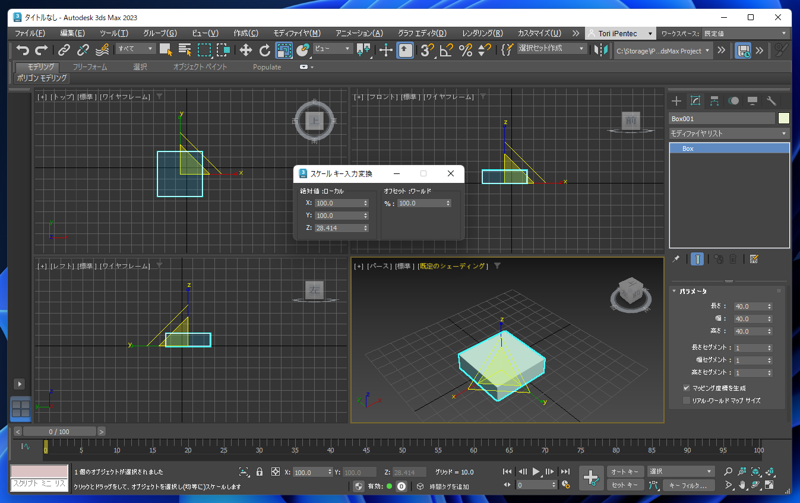Open the 選択セット作成 dropdown
The height and width of the screenshot is (503, 800).
[550, 49]
